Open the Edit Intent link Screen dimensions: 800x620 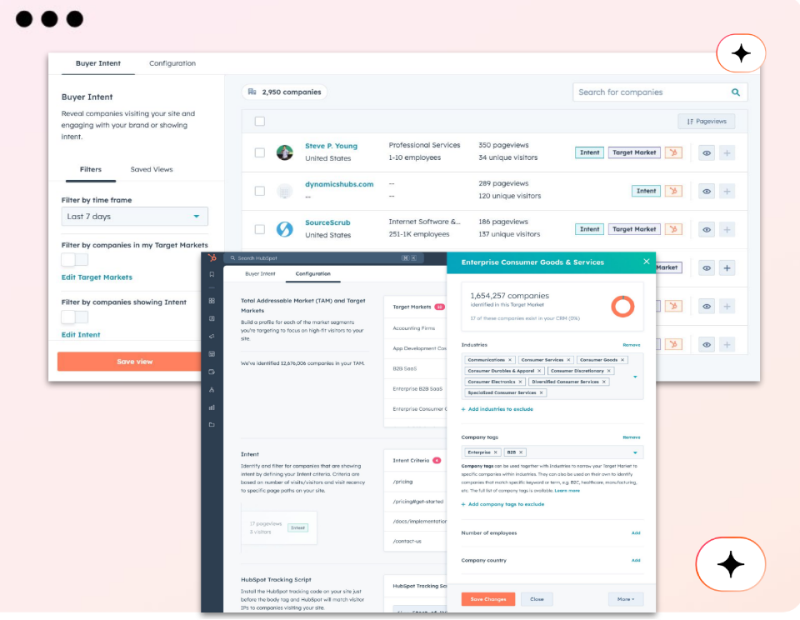pyautogui.click(x=81, y=335)
